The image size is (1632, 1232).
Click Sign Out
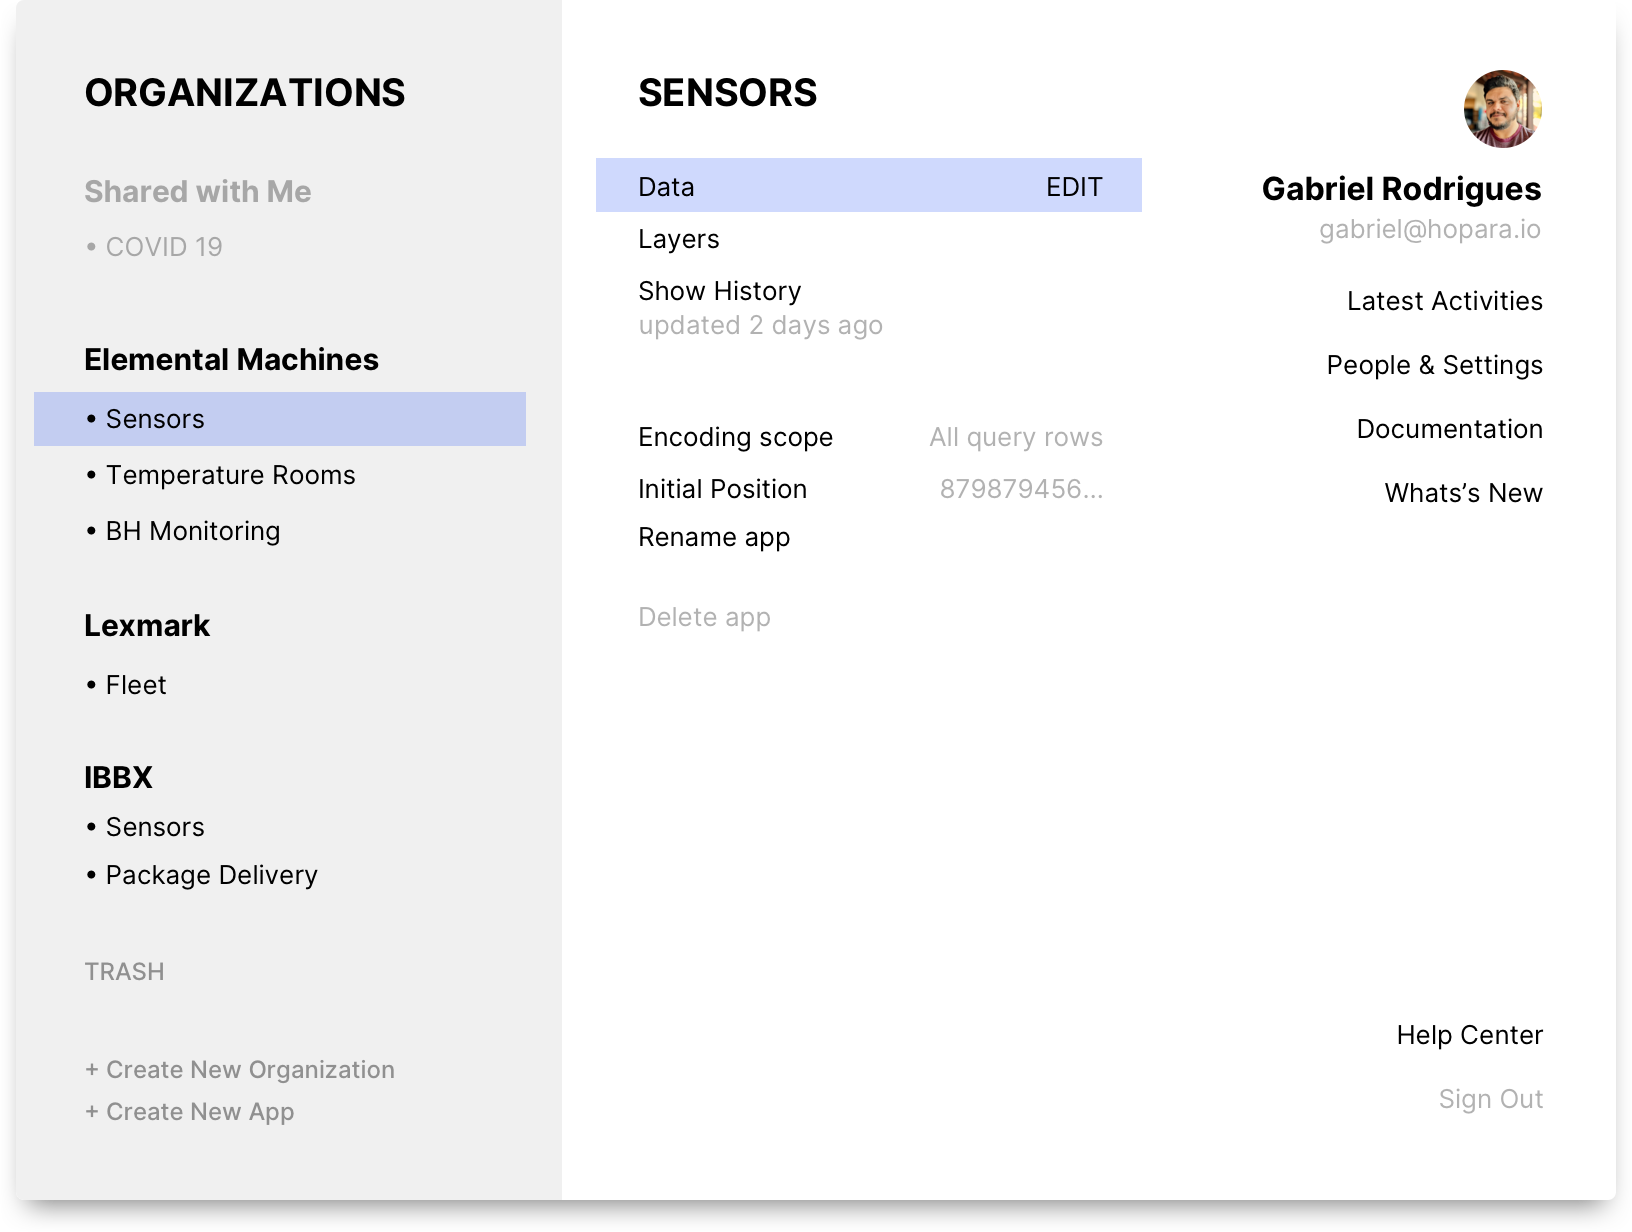[1490, 1099]
